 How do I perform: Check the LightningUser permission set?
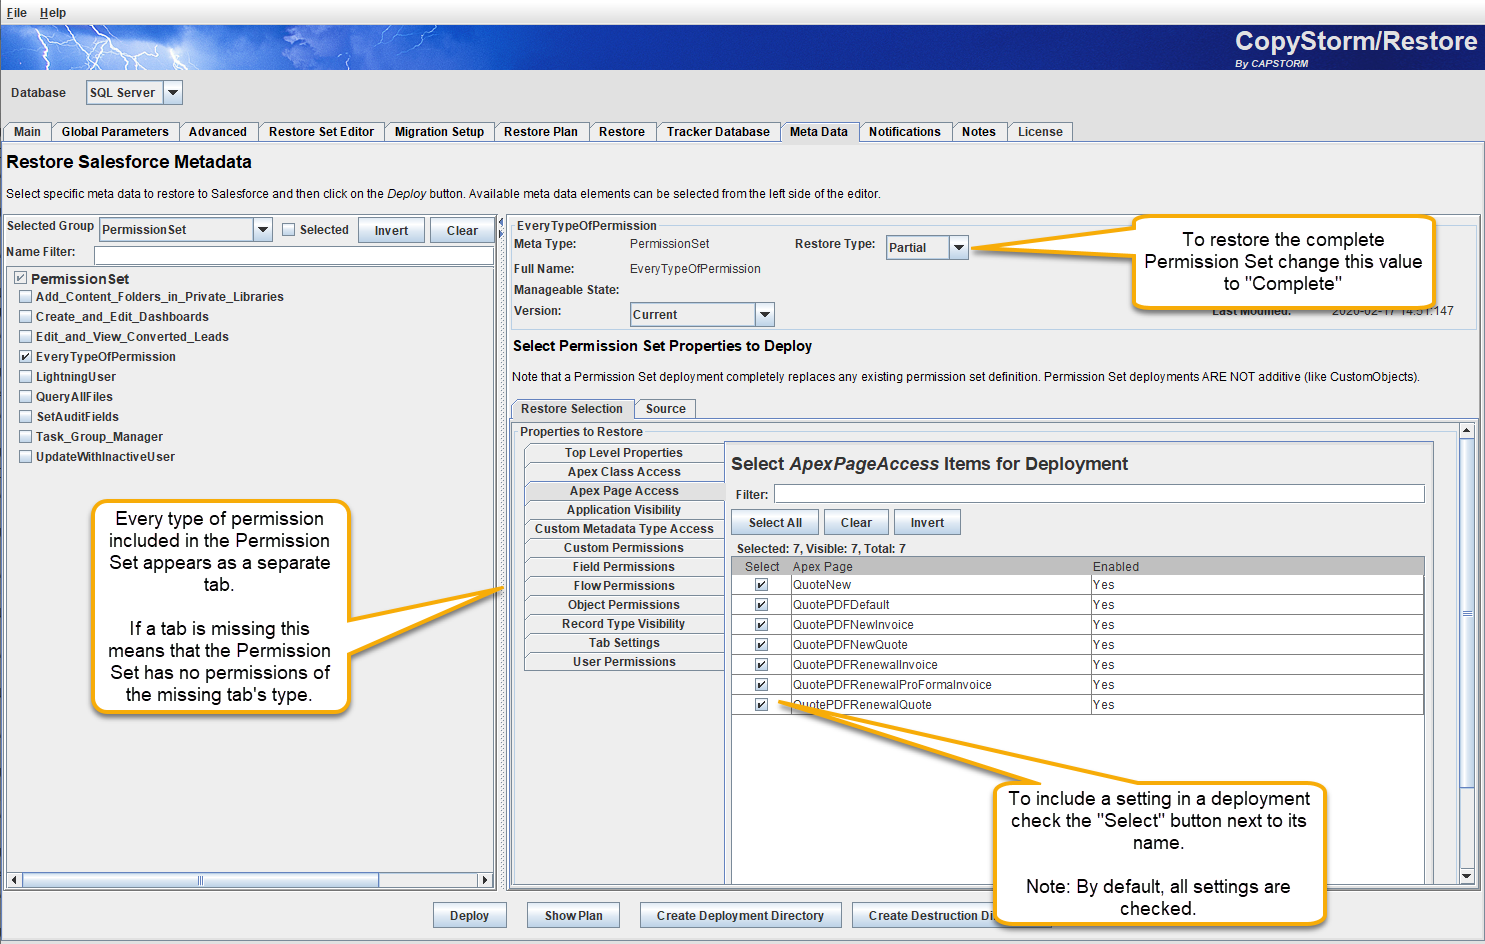26,377
